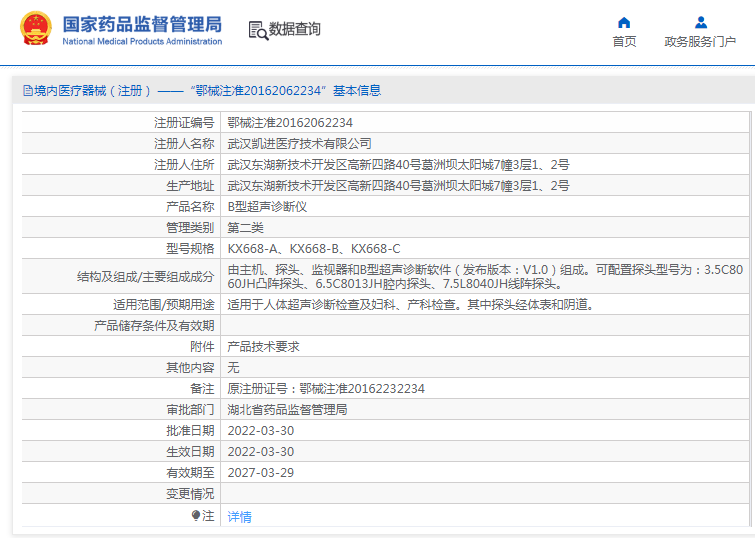
Task: Open the 详情 link in the notes row
Action: (x=239, y=517)
